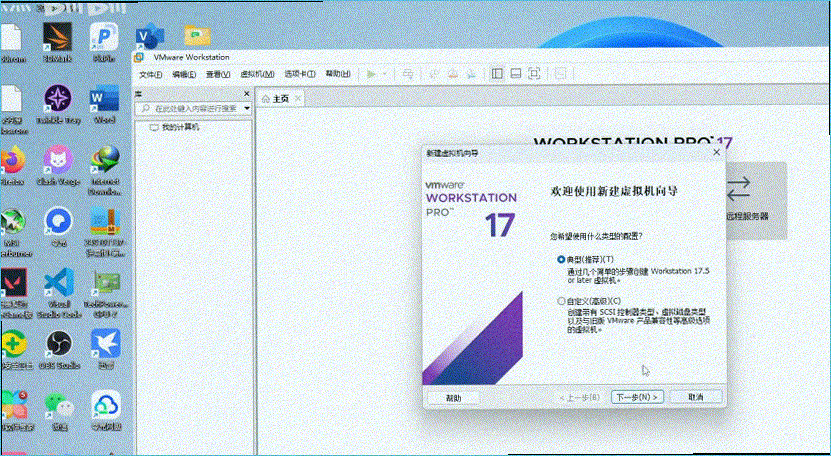Open the blue bird Xunlei desktop icon
The image size is (831, 456).
click(105, 350)
